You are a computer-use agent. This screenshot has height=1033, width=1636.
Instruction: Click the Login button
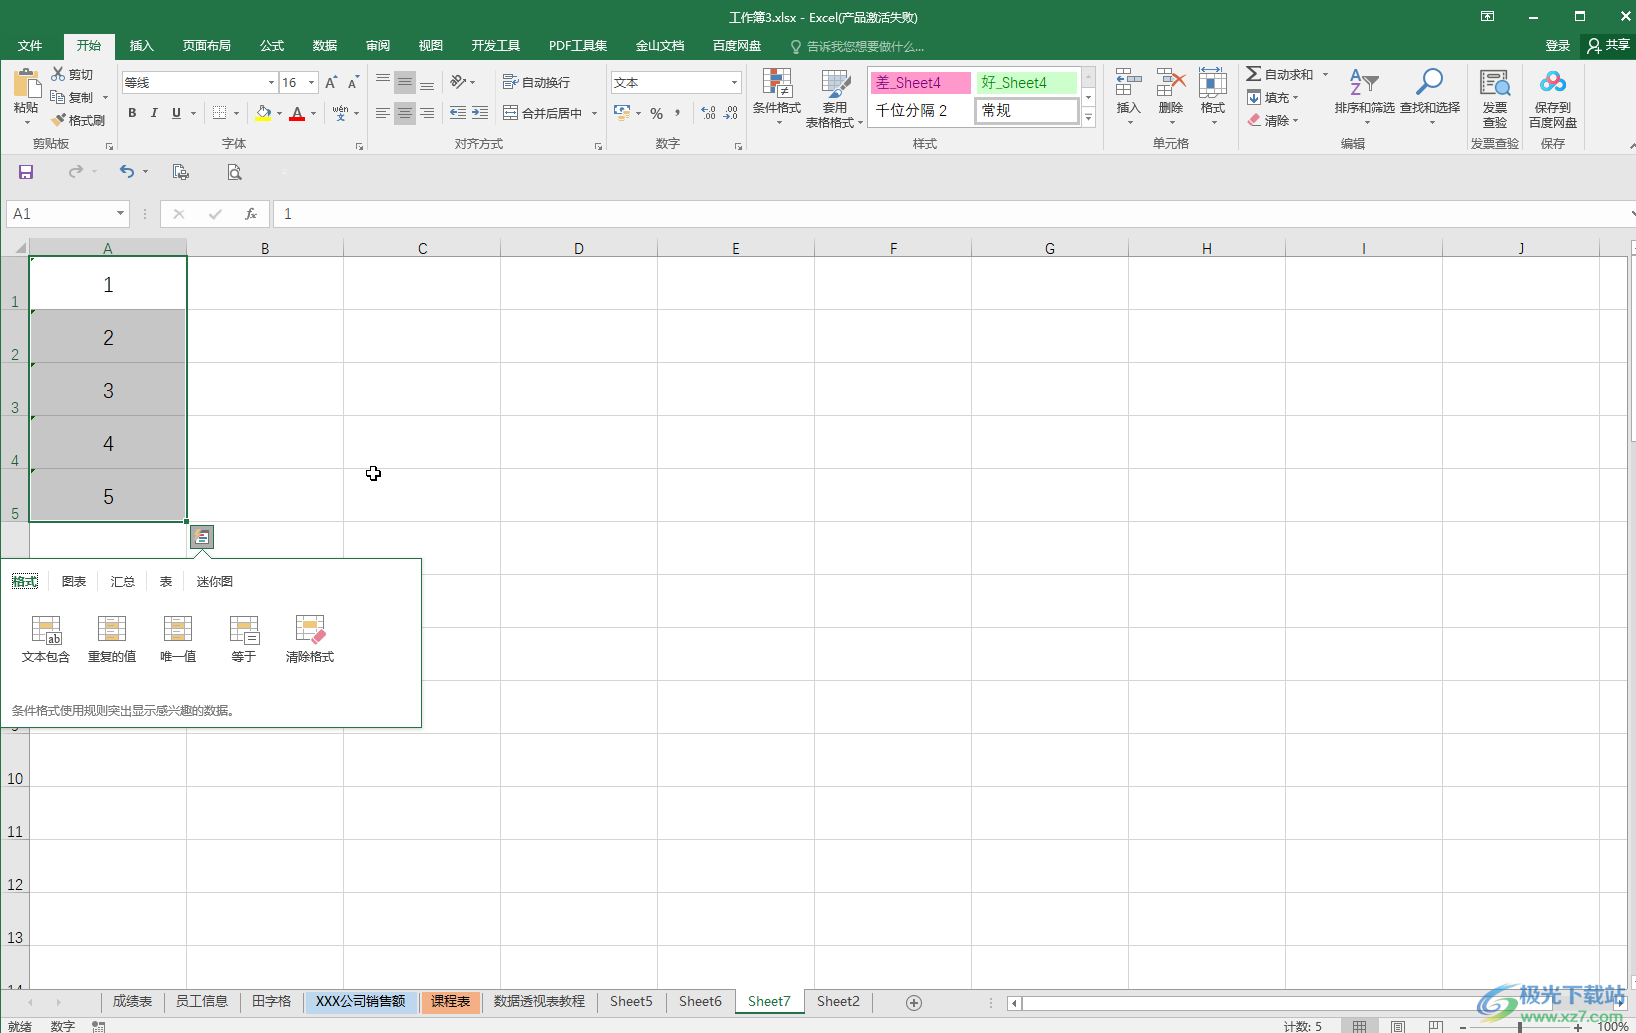click(1557, 45)
